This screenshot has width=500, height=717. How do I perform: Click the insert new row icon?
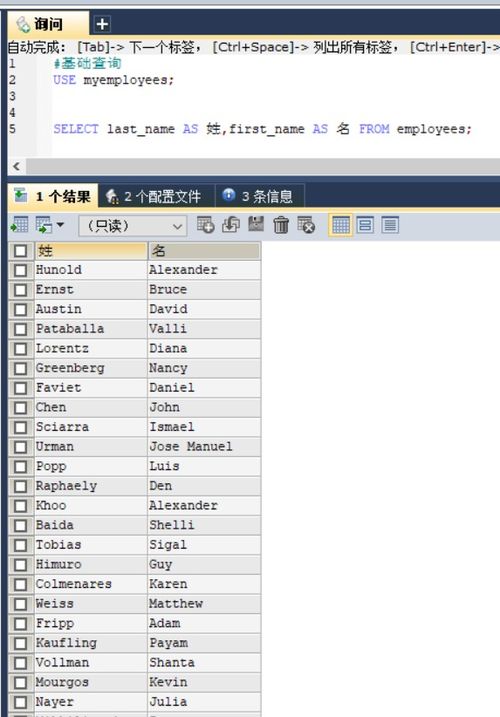coord(205,225)
